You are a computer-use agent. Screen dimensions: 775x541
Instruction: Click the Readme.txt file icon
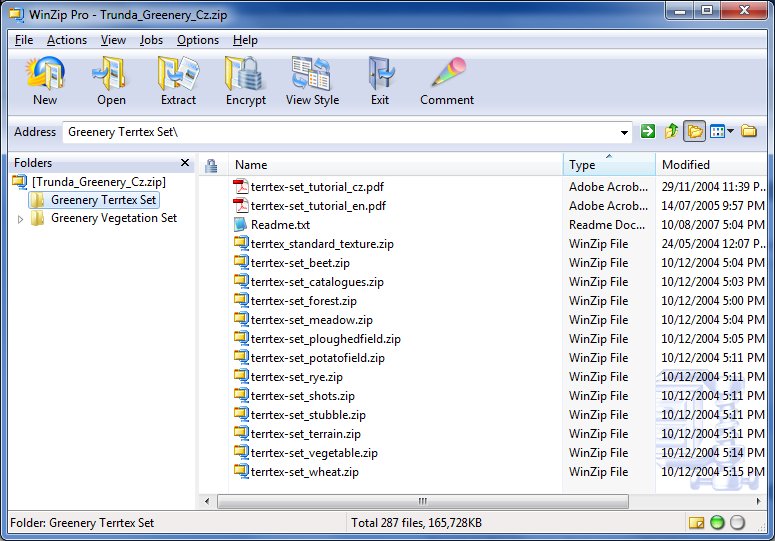click(x=241, y=224)
